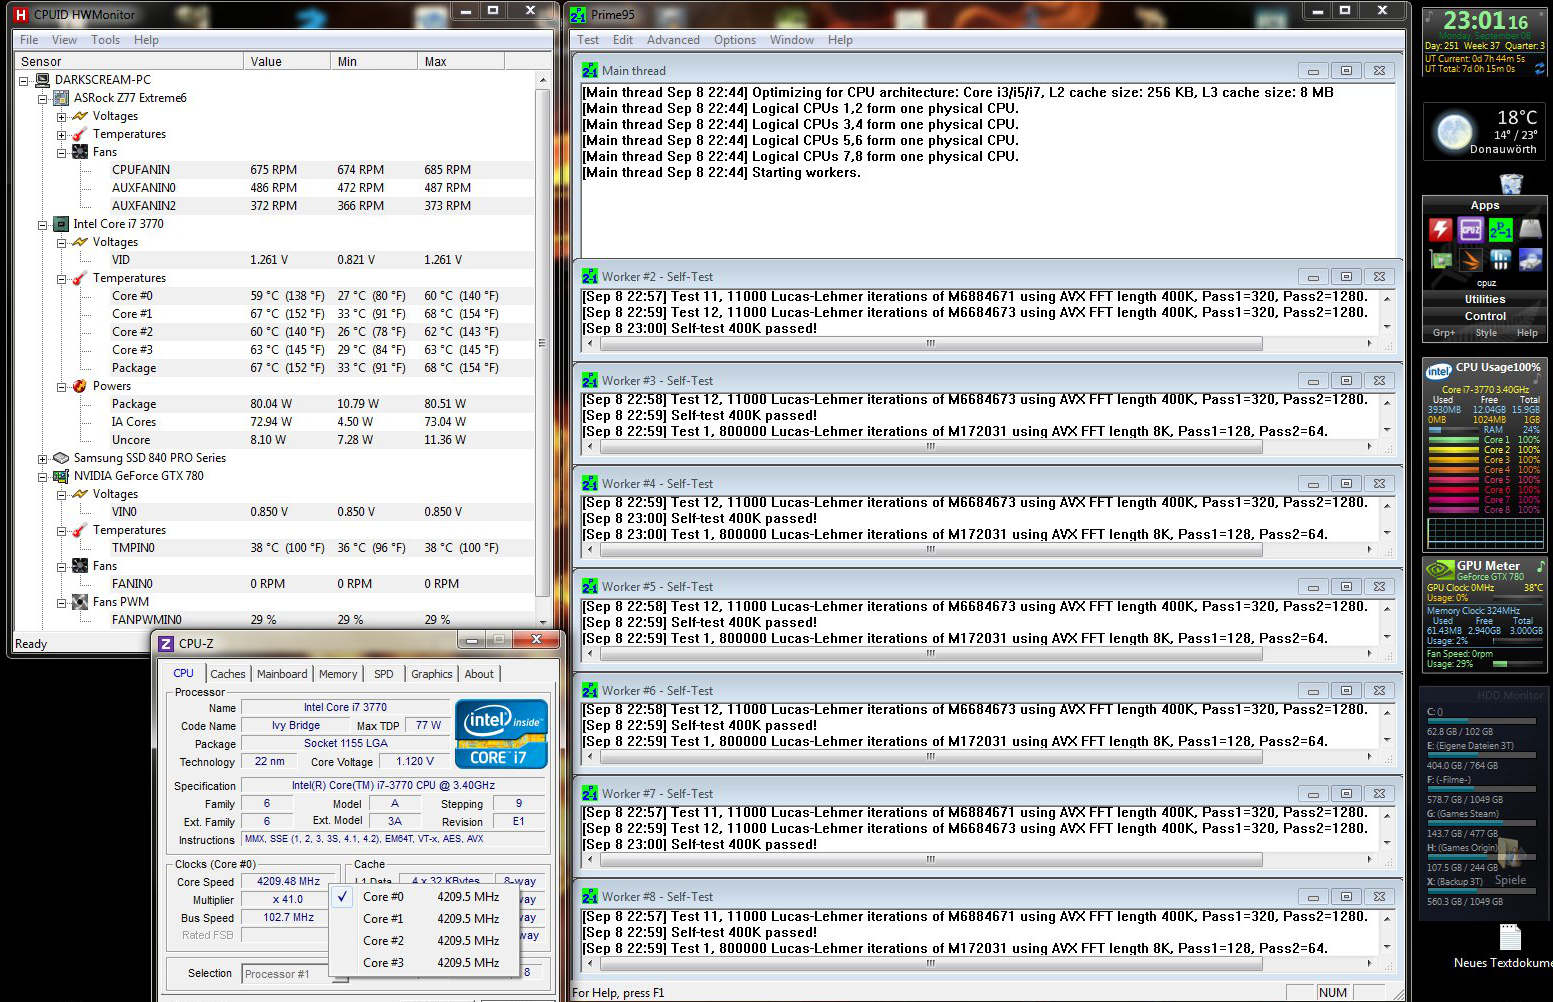Open the Options menu in Prime95

[x=735, y=40]
